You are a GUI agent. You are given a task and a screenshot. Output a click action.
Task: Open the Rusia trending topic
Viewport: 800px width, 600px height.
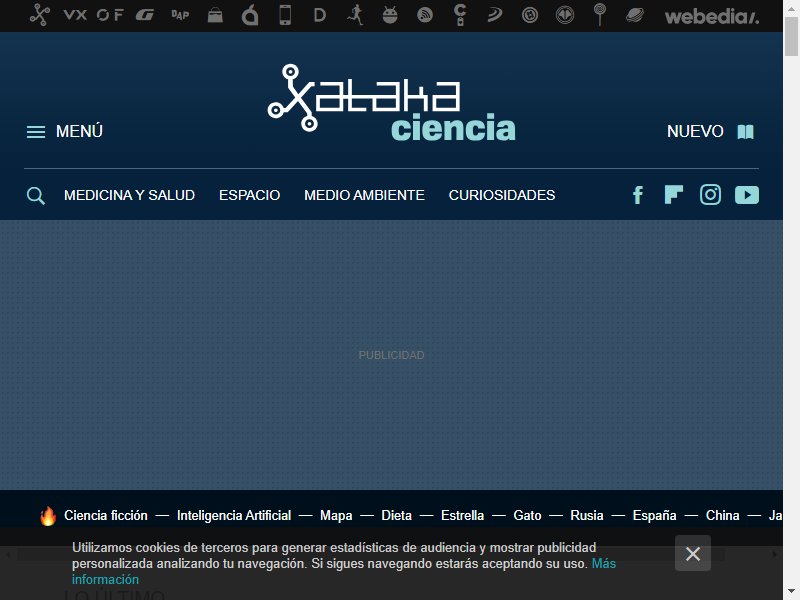click(x=587, y=516)
